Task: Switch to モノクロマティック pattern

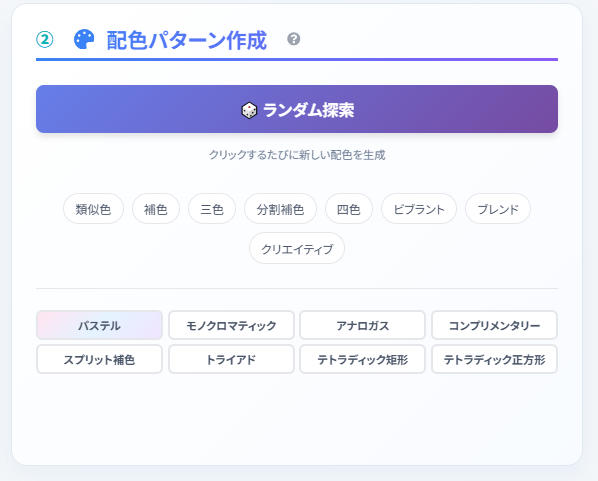Action: pyautogui.click(x=231, y=325)
